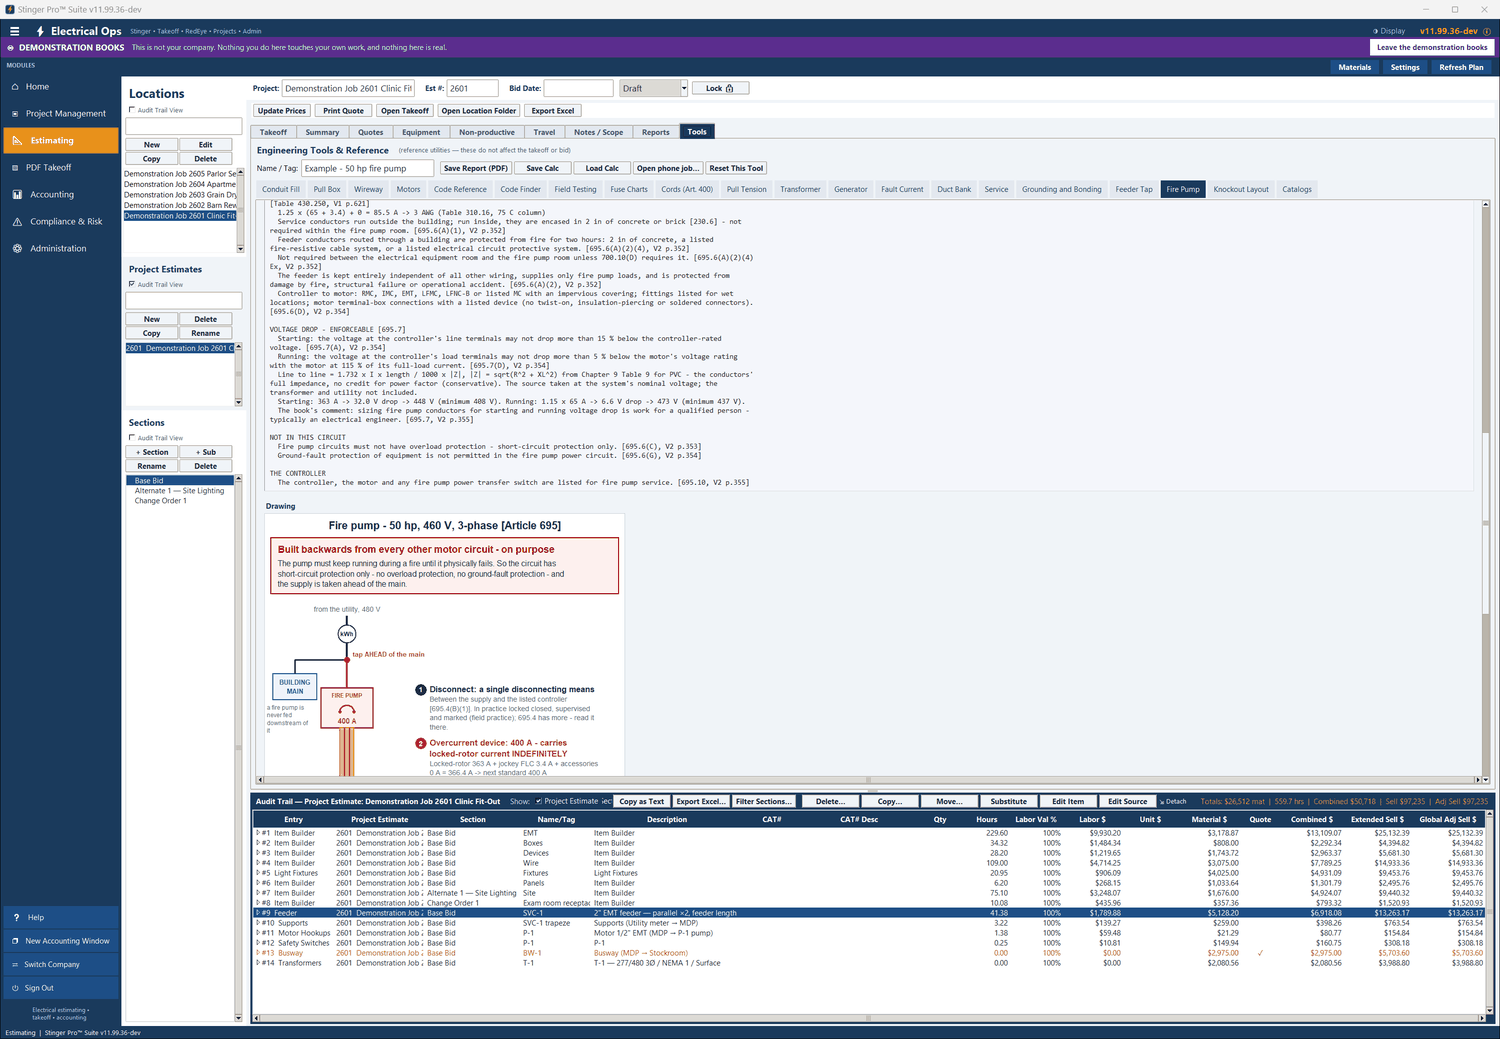Click the Home module icon

coord(16,87)
